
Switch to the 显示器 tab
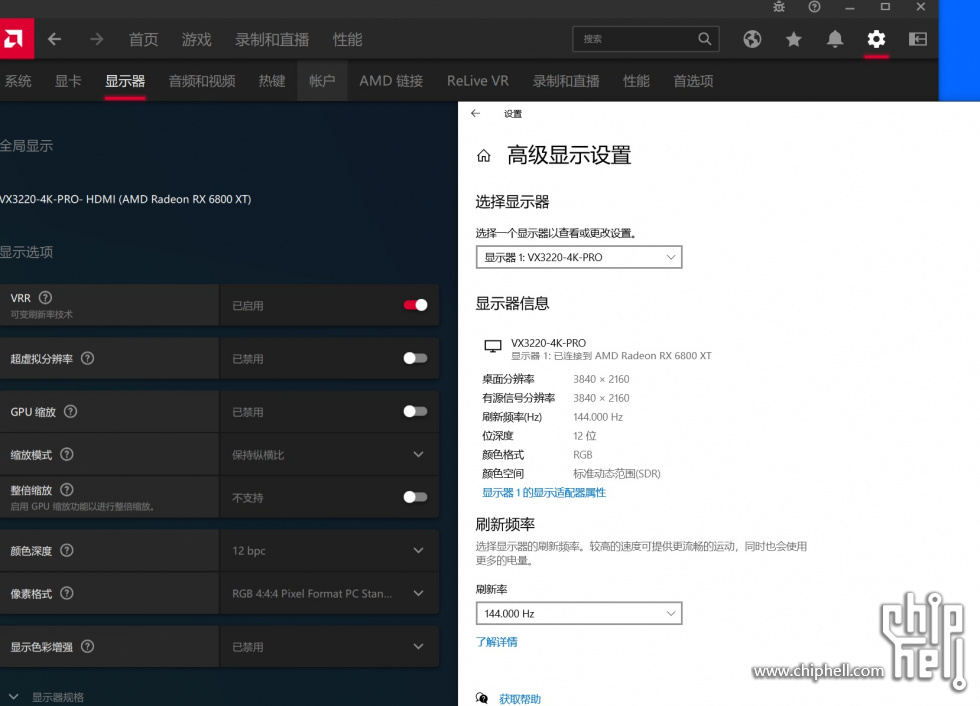[x=125, y=81]
